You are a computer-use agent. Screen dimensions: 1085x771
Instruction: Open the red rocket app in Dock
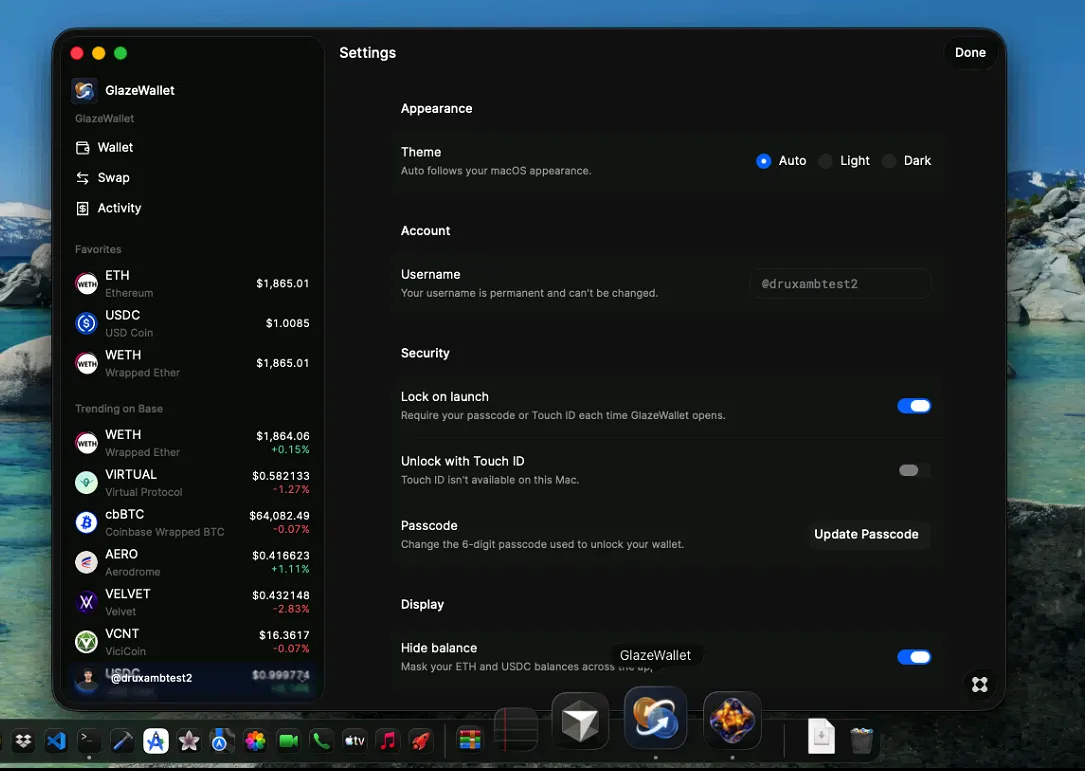[421, 741]
